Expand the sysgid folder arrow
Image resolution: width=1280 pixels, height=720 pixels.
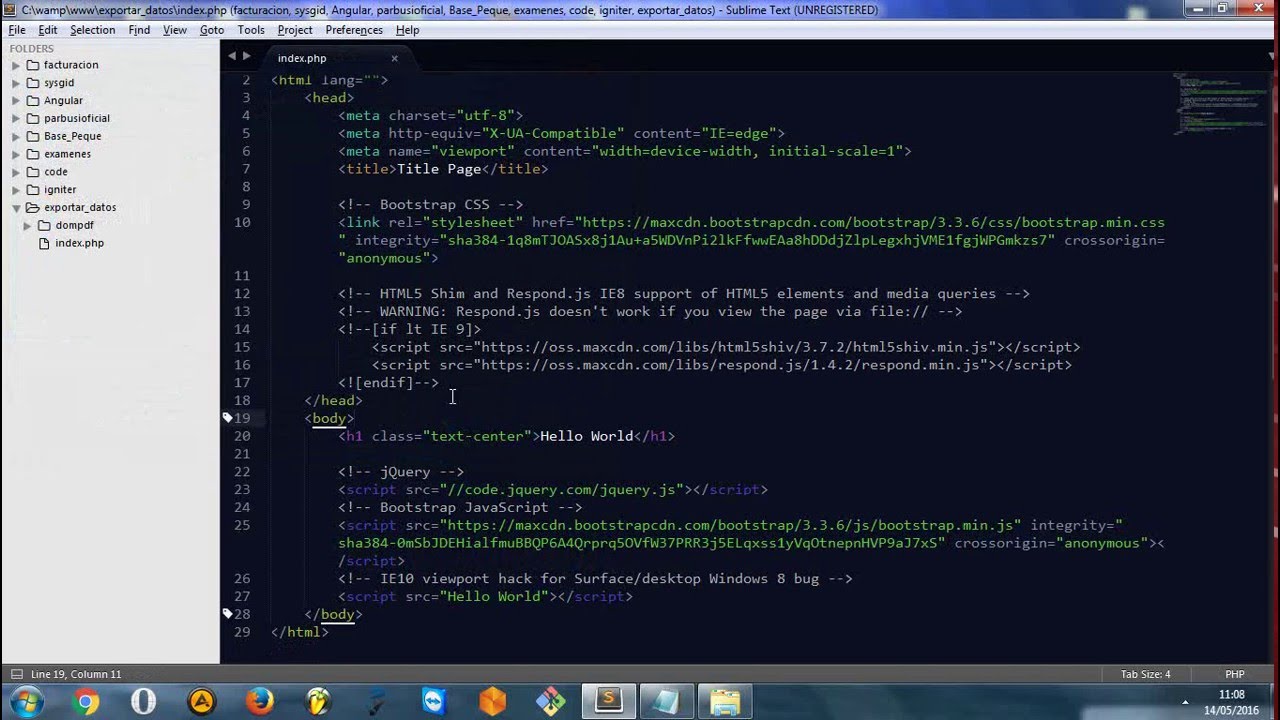pyautogui.click(x=16, y=83)
